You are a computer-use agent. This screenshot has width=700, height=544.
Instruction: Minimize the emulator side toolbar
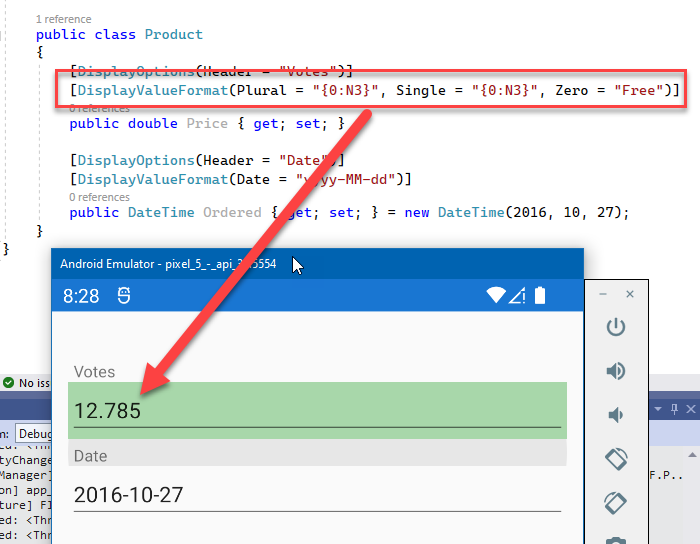(x=602, y=295)
